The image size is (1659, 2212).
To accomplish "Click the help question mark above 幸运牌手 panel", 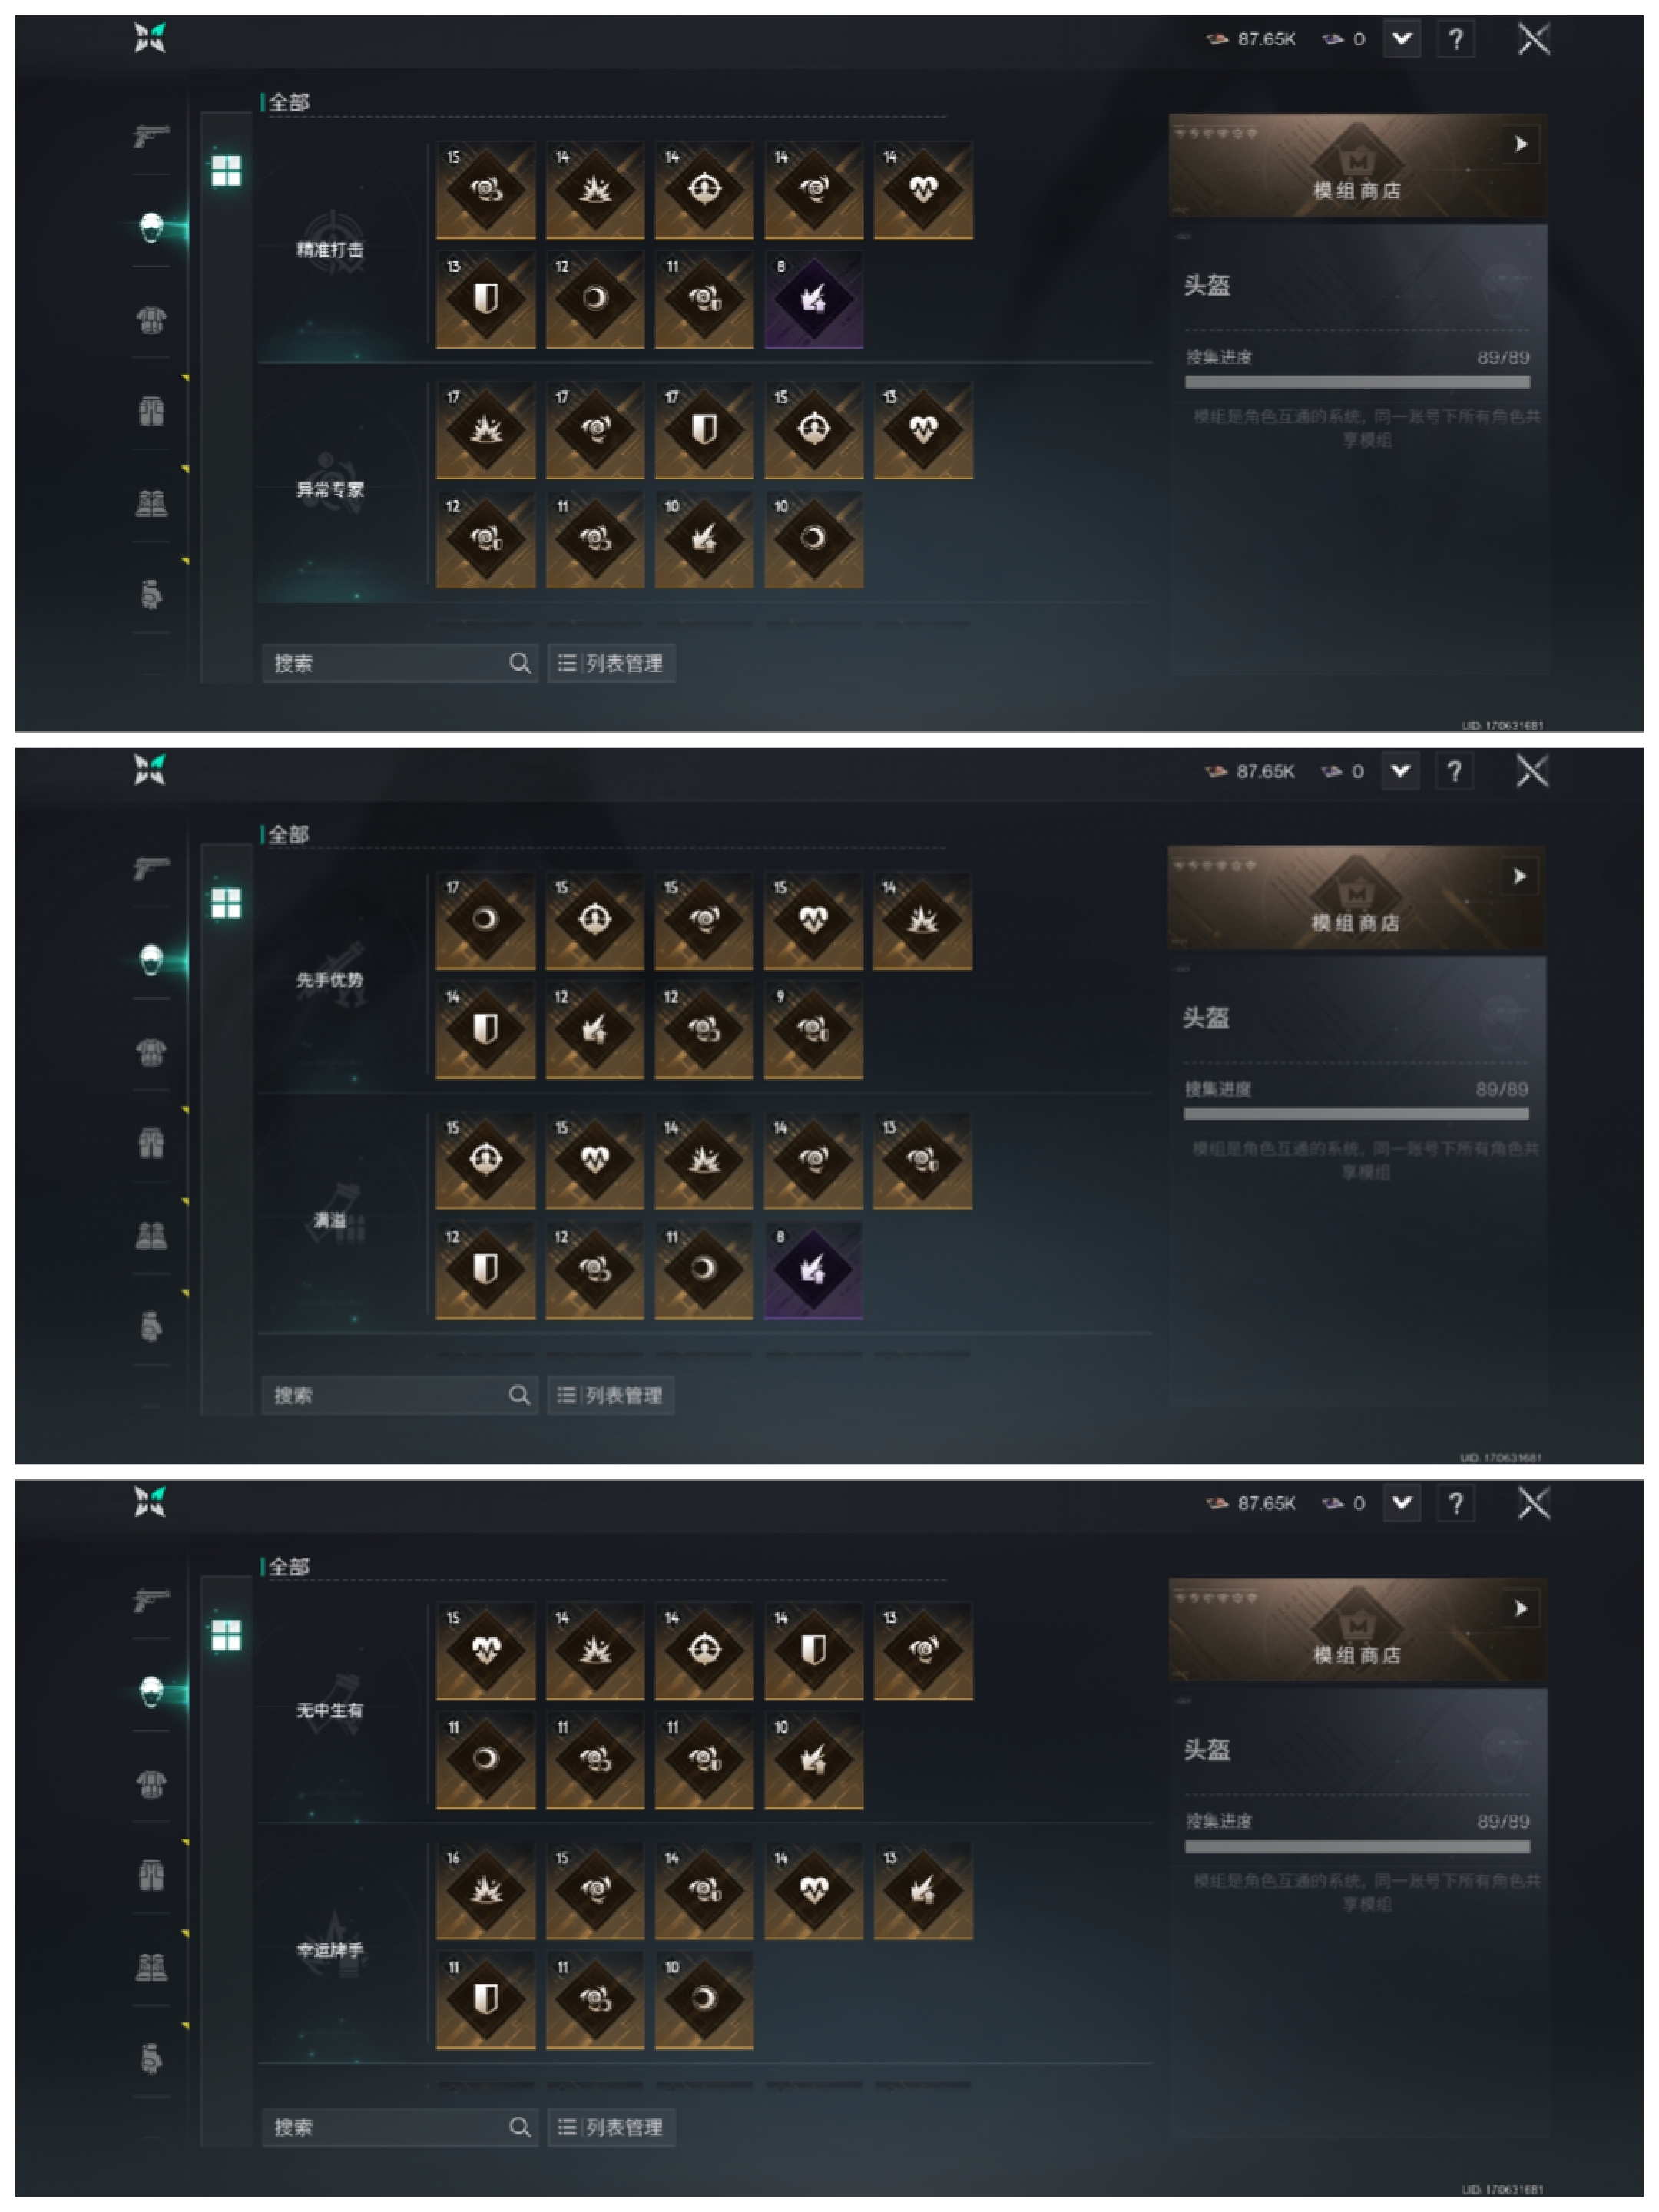I will [1455, 1502].
